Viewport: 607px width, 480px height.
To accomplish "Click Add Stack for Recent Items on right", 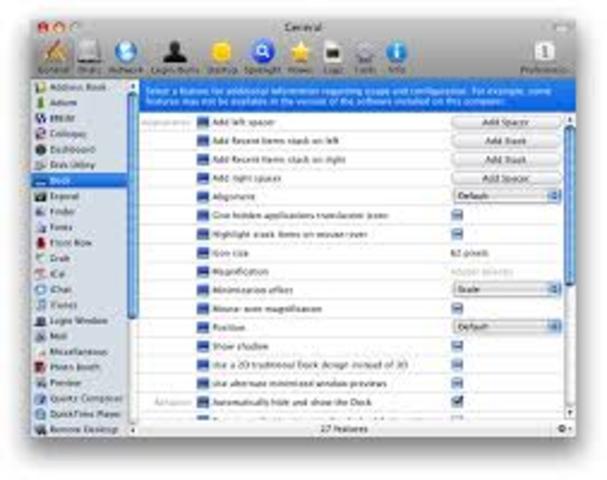I will [506, 159].
